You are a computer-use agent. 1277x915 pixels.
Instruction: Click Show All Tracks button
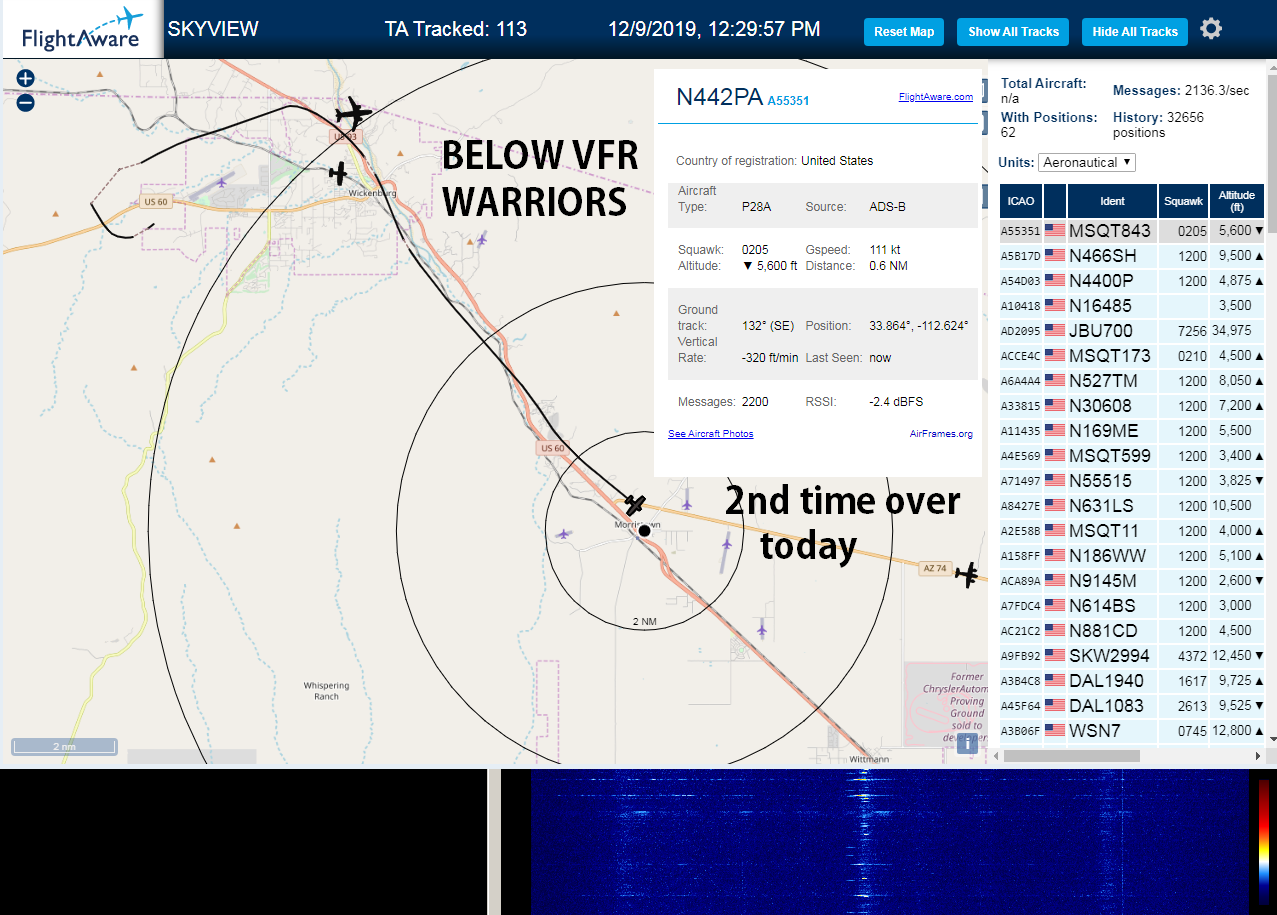(1013, 32)
